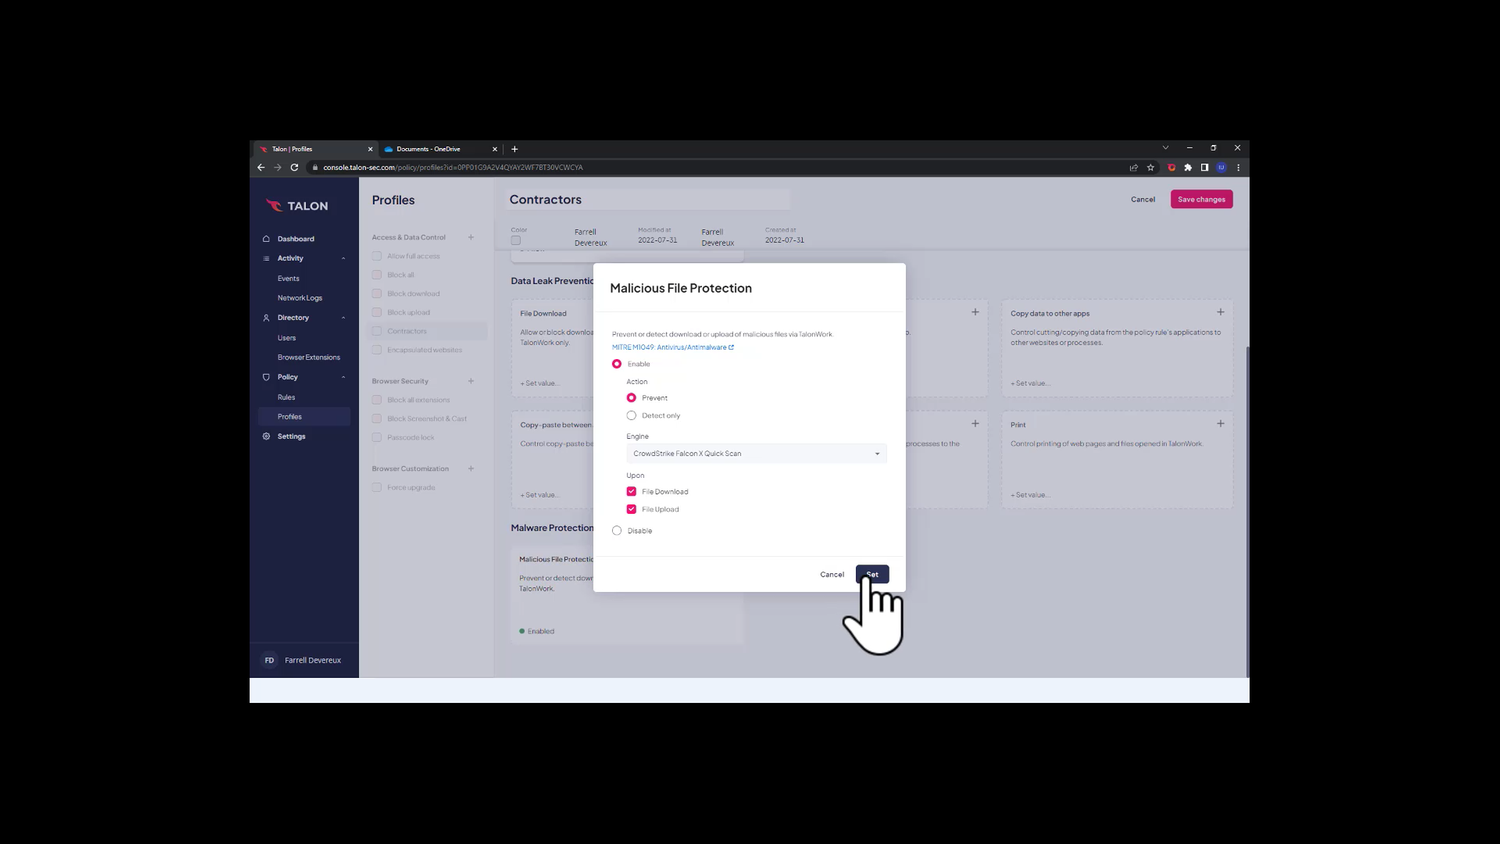1500x844 pixels.
Task: Bookmark the page with the star icon
Action: (1151, 167)
